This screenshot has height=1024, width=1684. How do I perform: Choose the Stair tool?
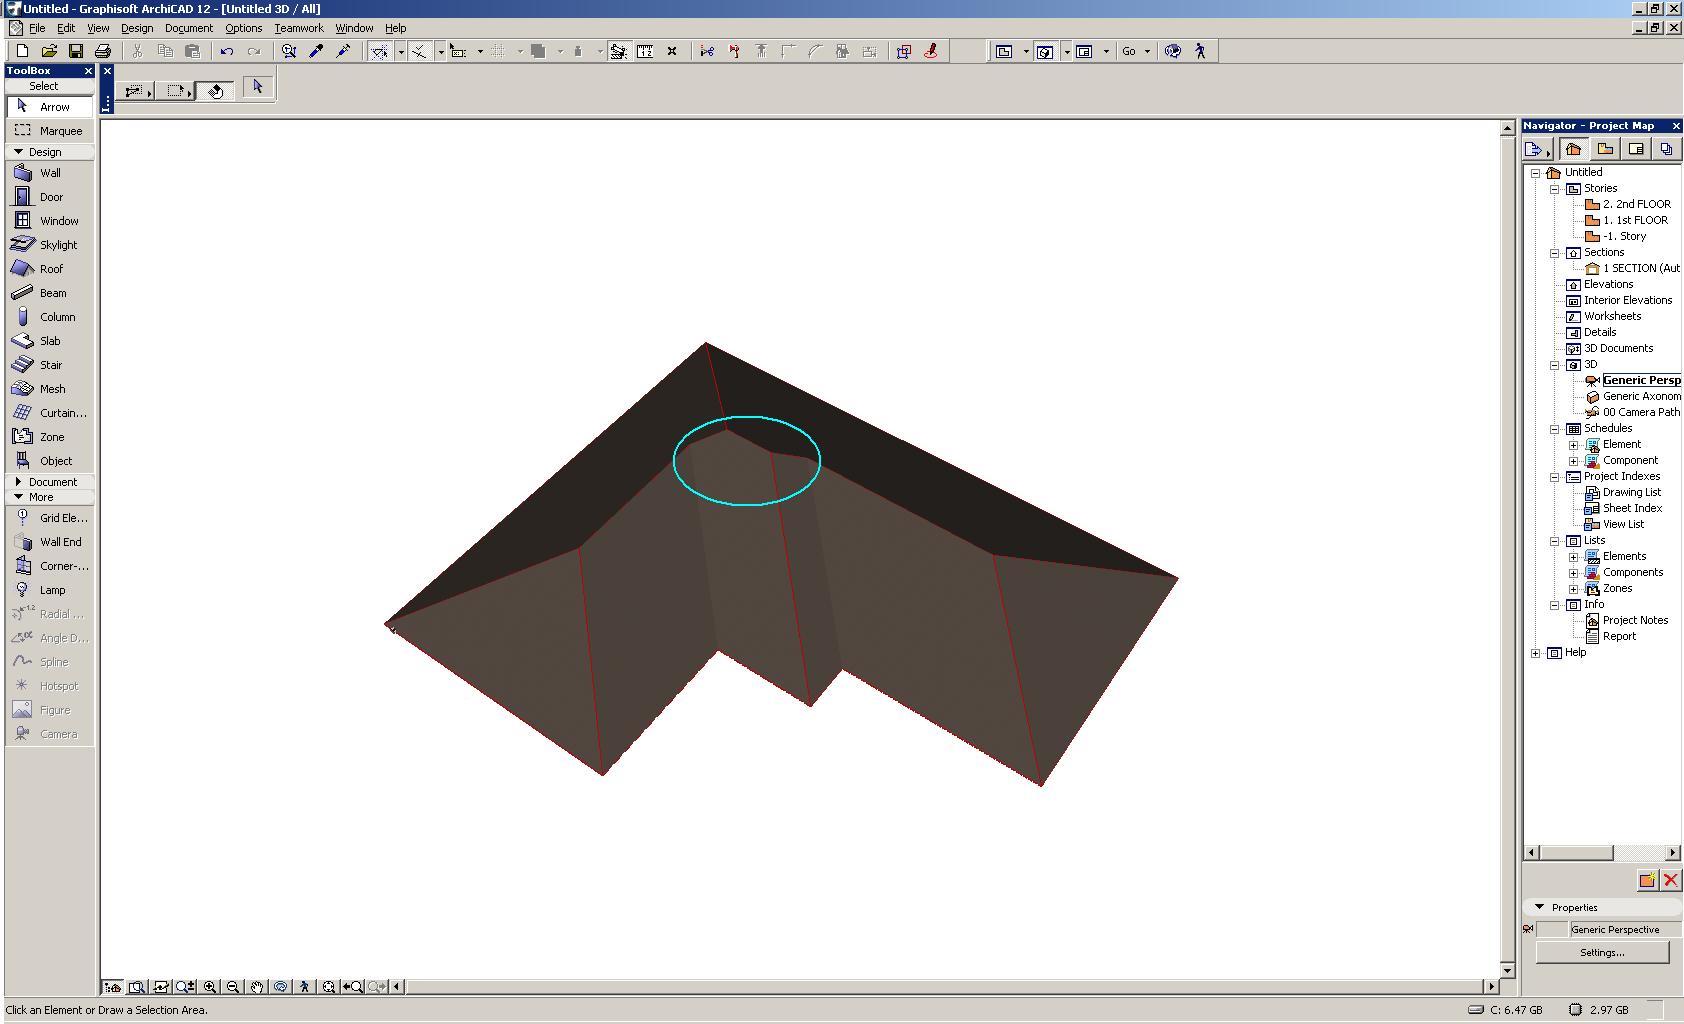point(50,365)
